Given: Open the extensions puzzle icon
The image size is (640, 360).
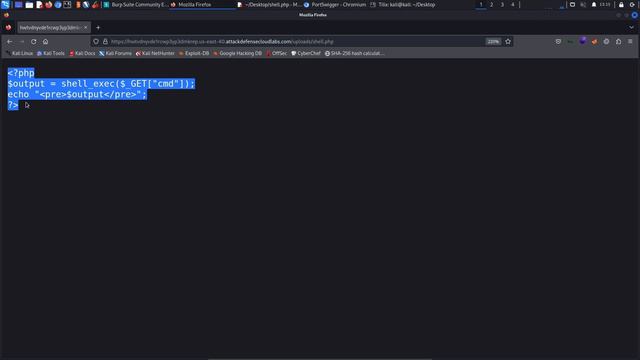Looking at the screenshot, I should click(618, 41).
